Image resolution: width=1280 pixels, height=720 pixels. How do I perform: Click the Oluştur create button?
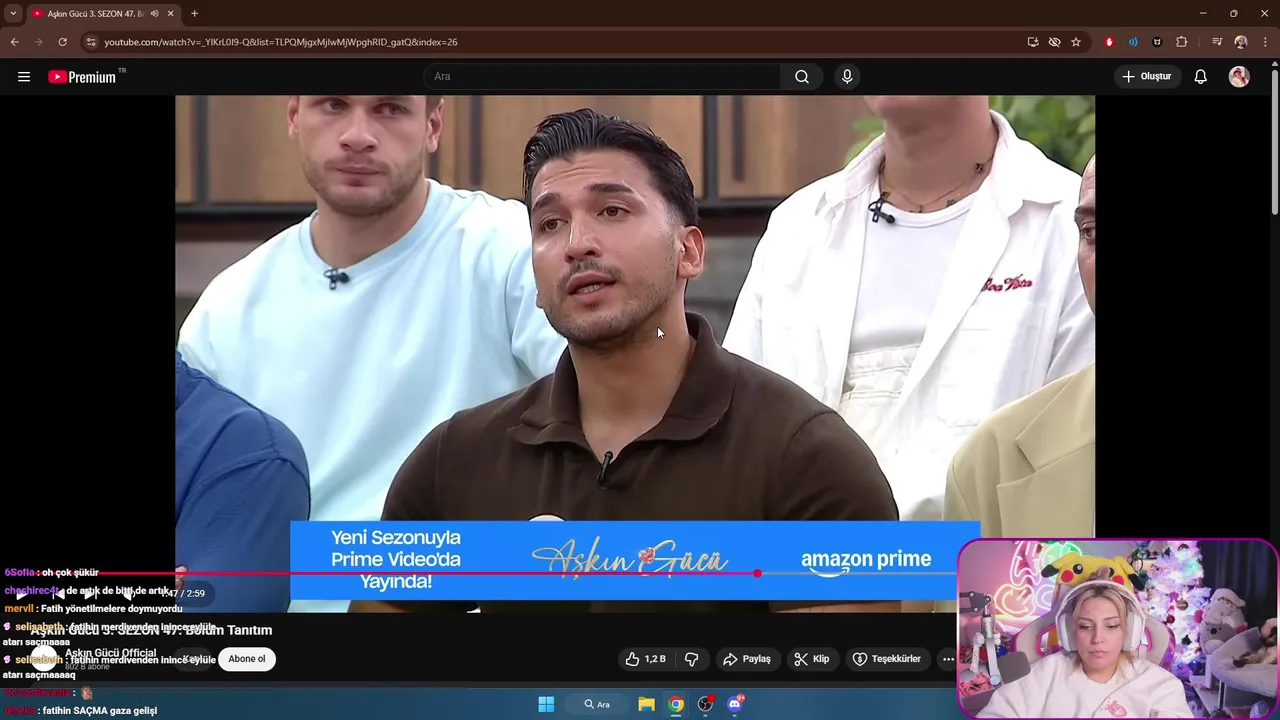pos(1147,77)
